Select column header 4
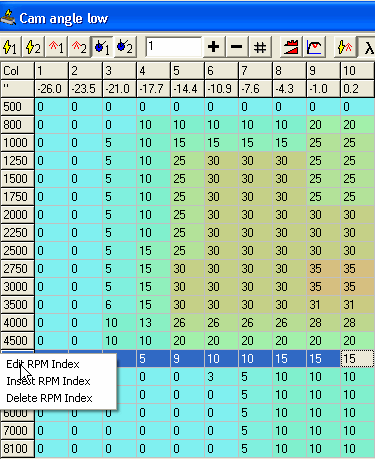 [153, 71]
